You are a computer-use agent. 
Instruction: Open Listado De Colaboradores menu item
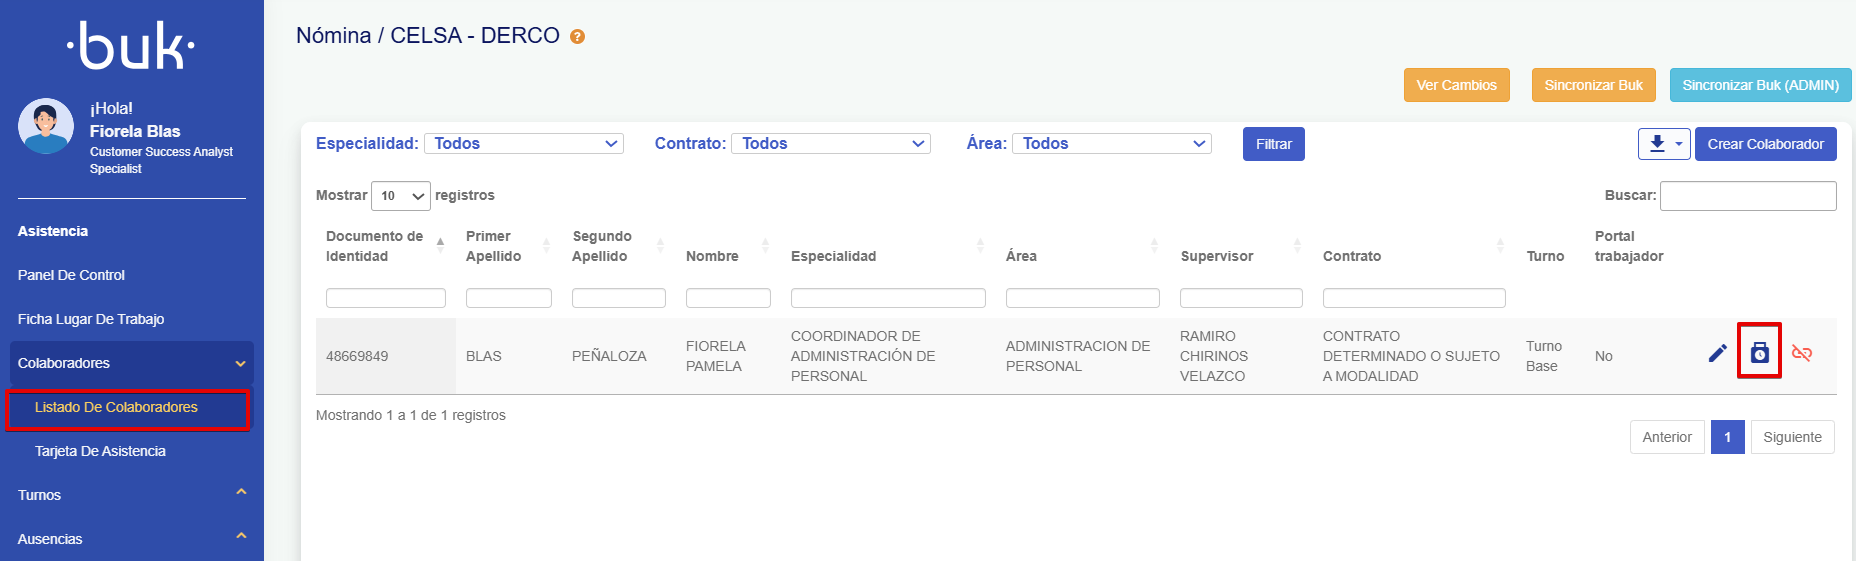116,408
